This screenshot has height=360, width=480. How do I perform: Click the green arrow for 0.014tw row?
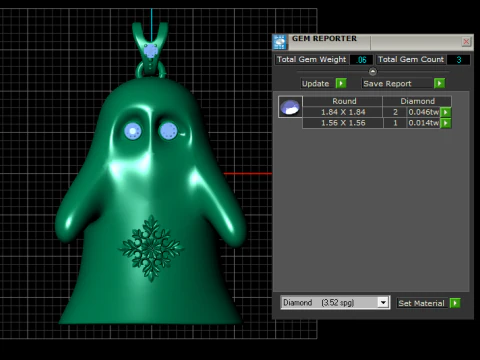click(x=446, y=123)
